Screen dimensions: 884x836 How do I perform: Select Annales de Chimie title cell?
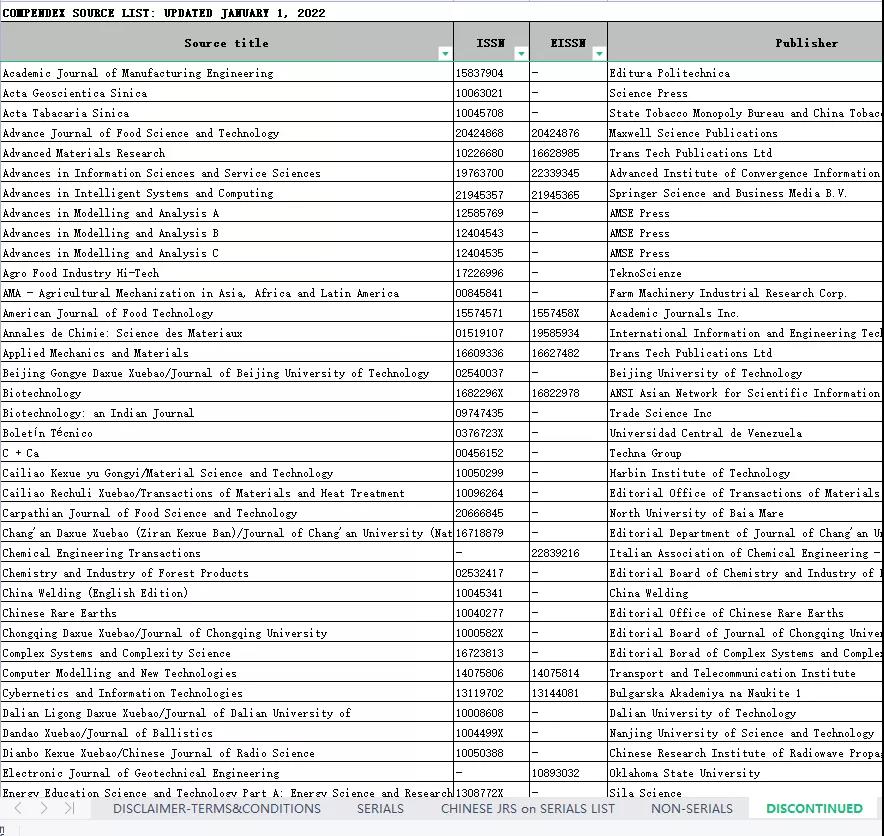tap(227, 333)
